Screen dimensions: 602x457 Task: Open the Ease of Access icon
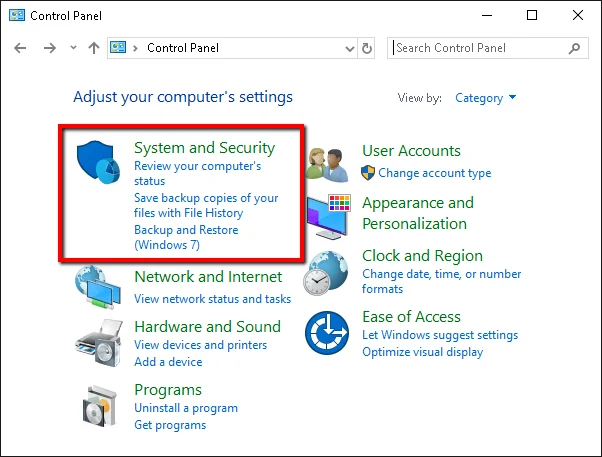[x=327, y=333]
